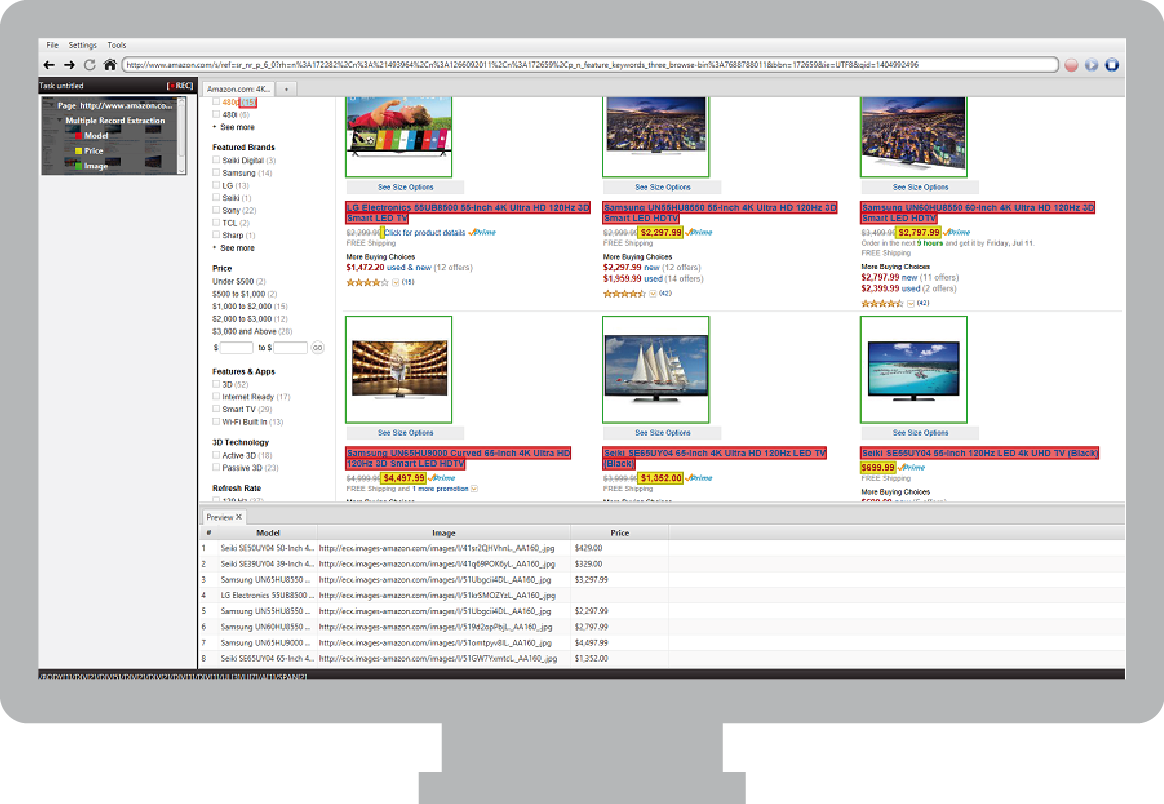1164x804 pixels.
Task: Open a new browser tab with plus
Action: [287, 89]
